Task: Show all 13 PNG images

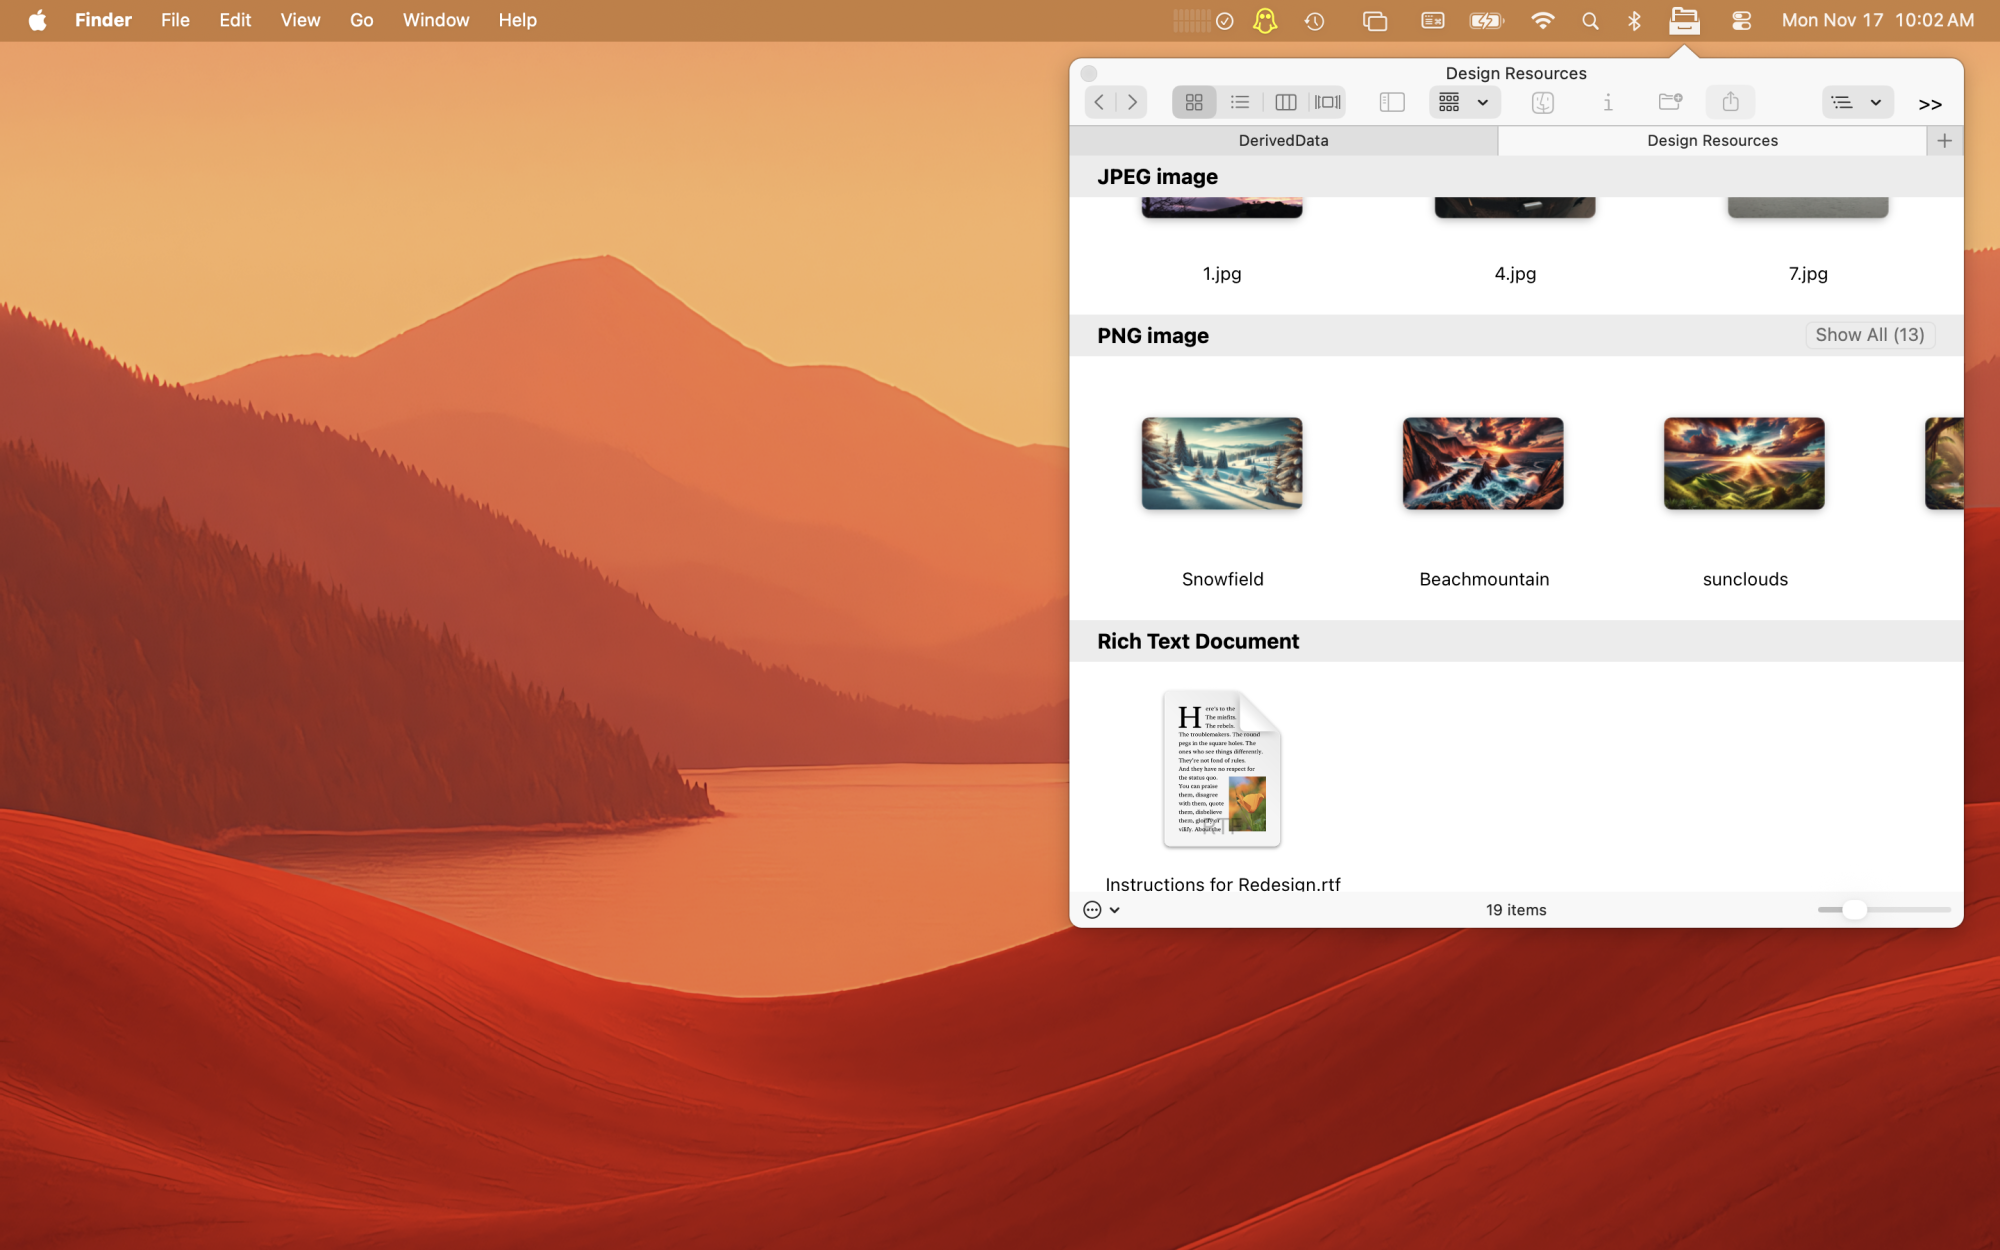Action: (1870, 335)
